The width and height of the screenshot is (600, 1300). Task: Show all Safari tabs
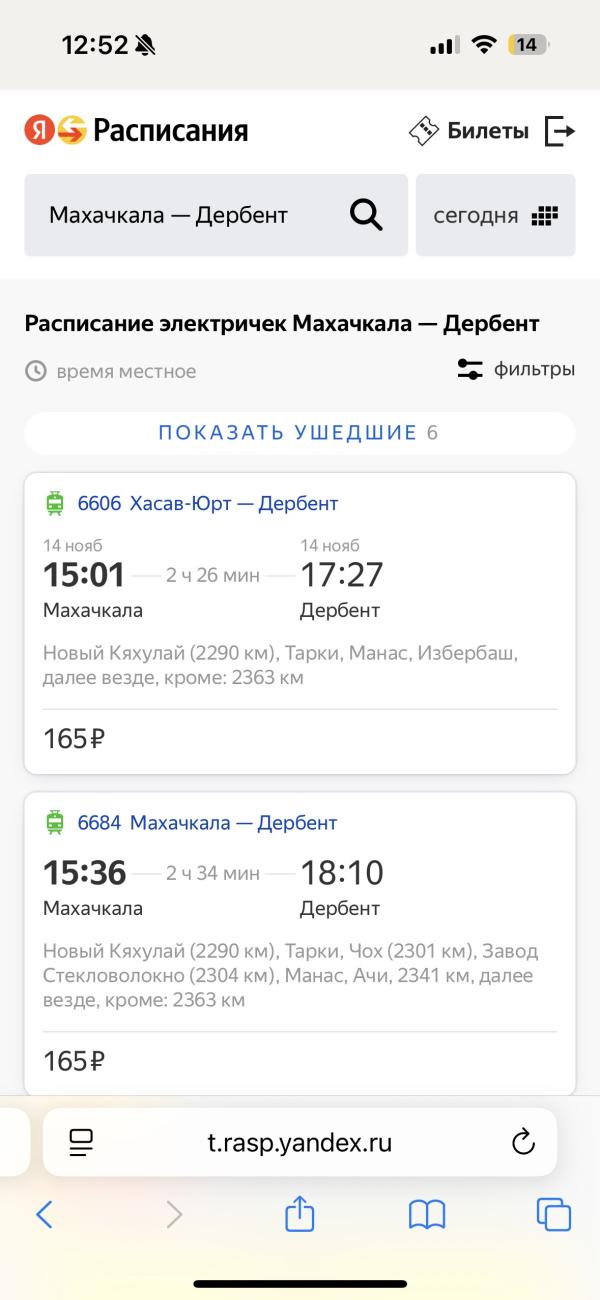coord(554,1214)
